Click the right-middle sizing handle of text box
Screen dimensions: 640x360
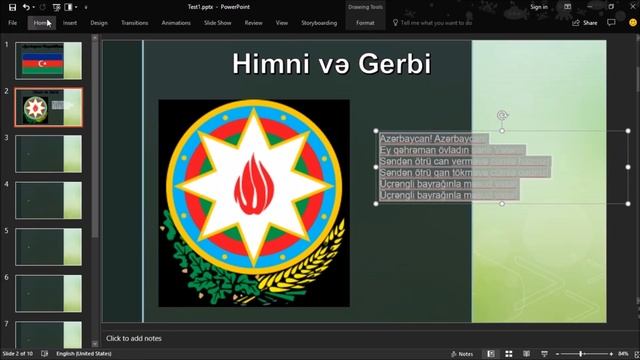[x=628, y=167]
